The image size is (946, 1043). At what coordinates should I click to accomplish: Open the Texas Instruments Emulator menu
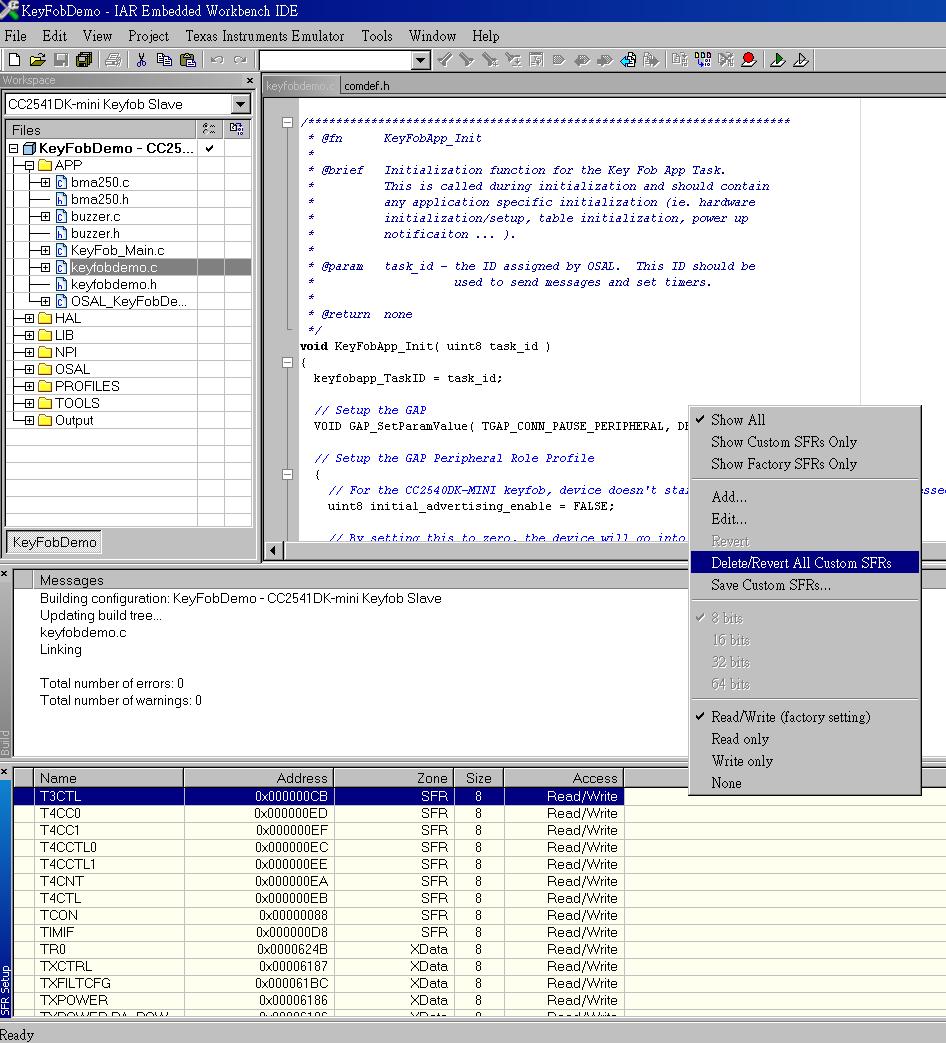pos(265,37)
